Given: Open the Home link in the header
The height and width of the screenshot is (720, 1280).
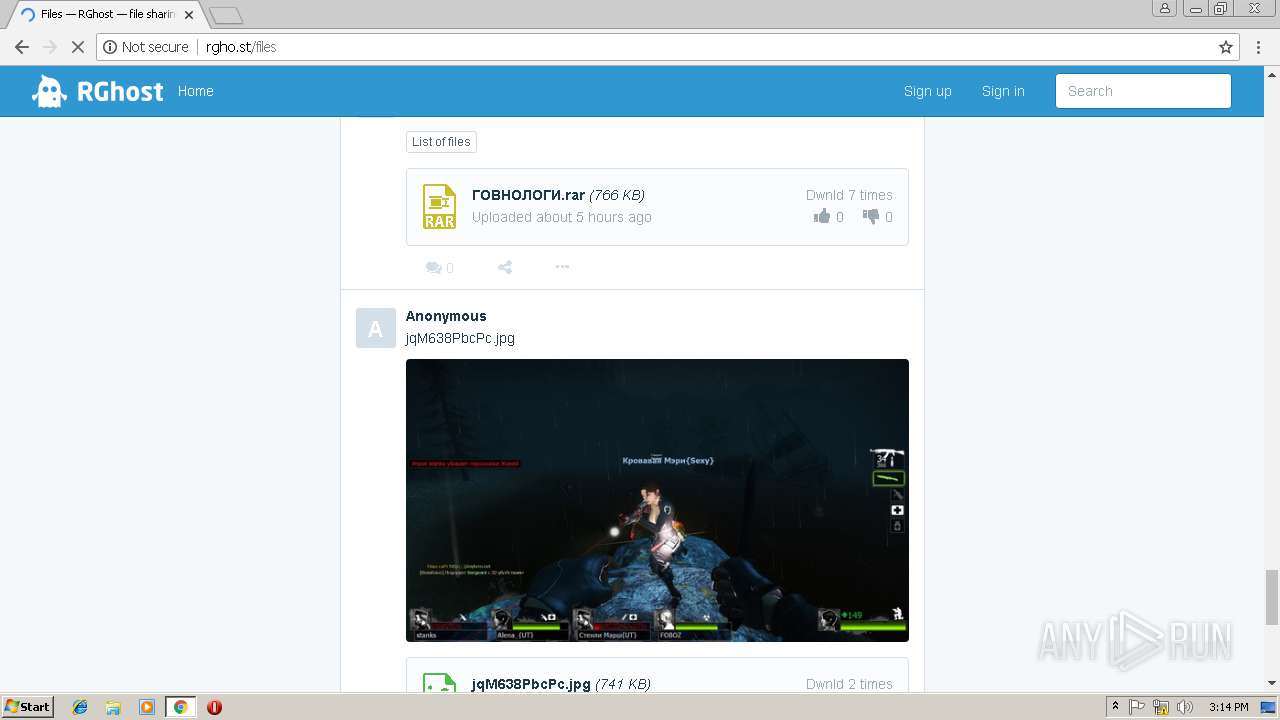Looking at the screenshot, I should [x=195, y=91].
